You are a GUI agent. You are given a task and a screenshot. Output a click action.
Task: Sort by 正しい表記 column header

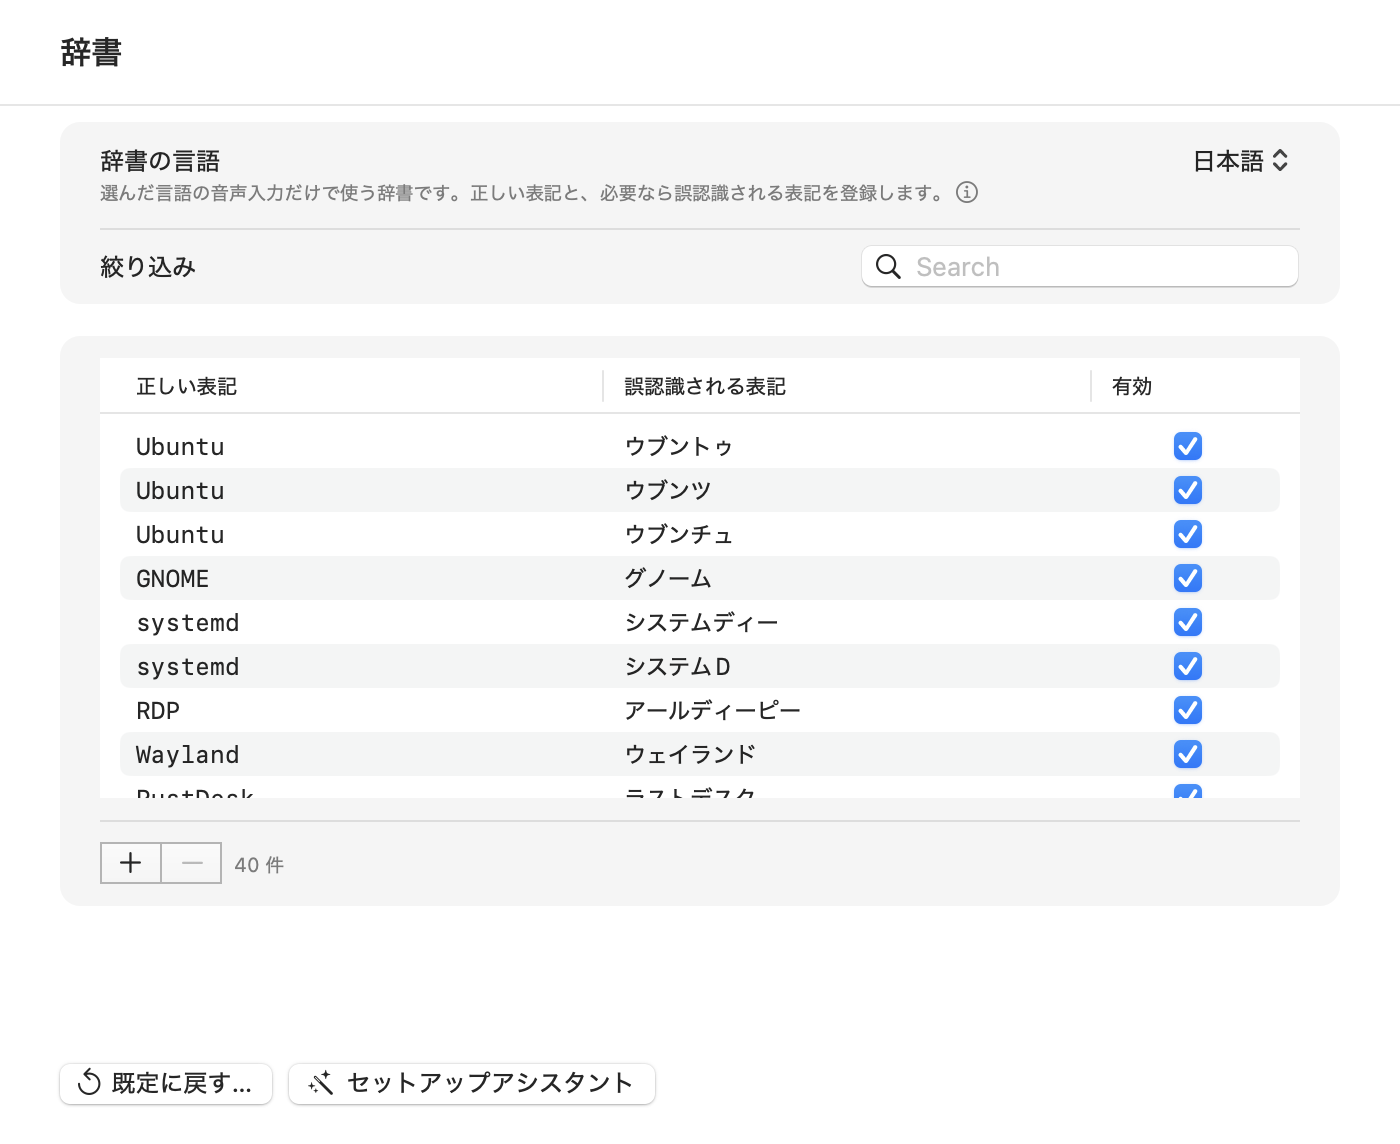pos(186,386)
